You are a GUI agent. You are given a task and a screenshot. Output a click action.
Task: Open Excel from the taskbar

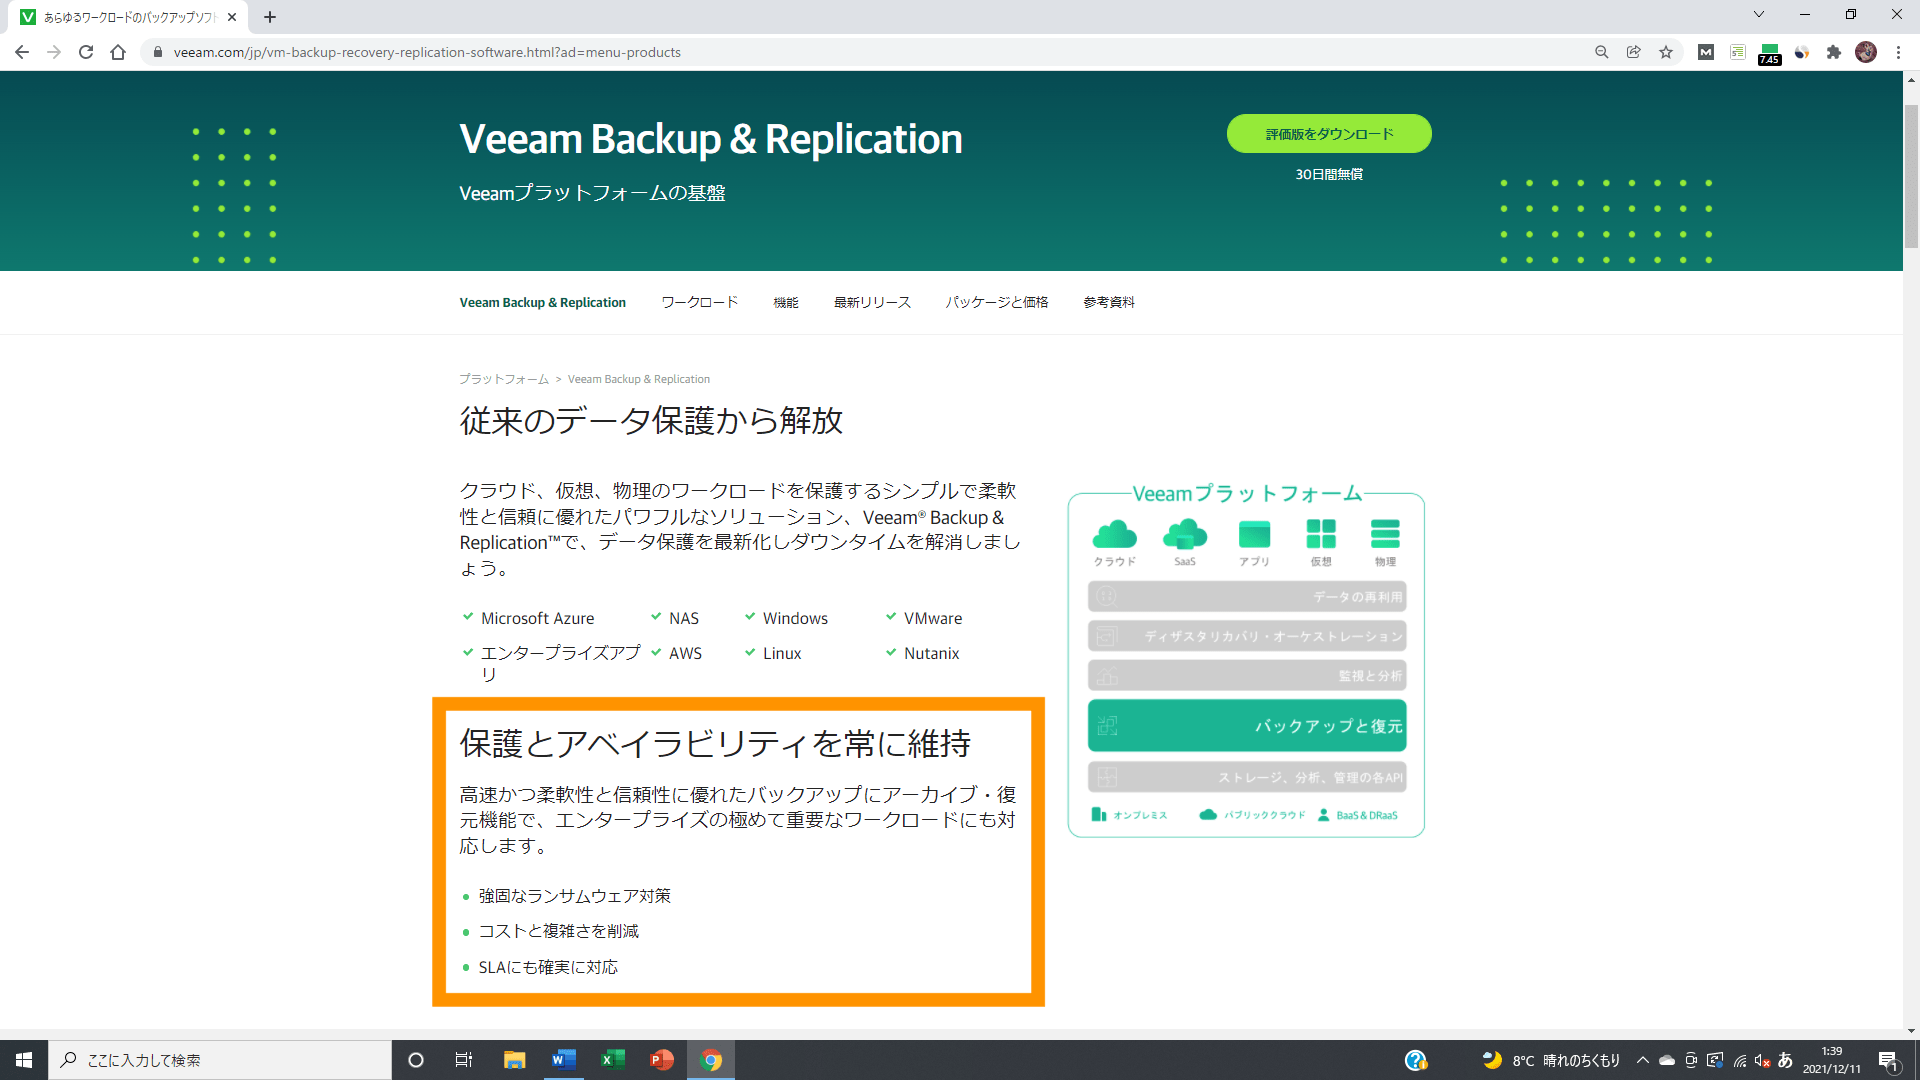(612, 1060)
